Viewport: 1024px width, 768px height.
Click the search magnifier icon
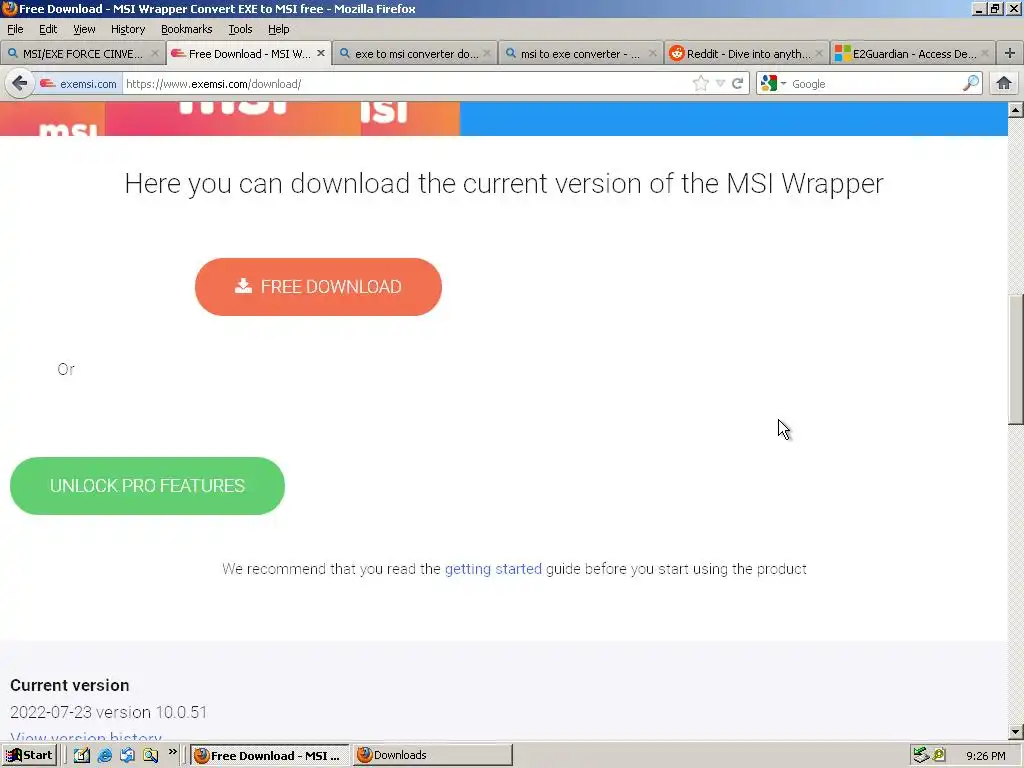971,83
